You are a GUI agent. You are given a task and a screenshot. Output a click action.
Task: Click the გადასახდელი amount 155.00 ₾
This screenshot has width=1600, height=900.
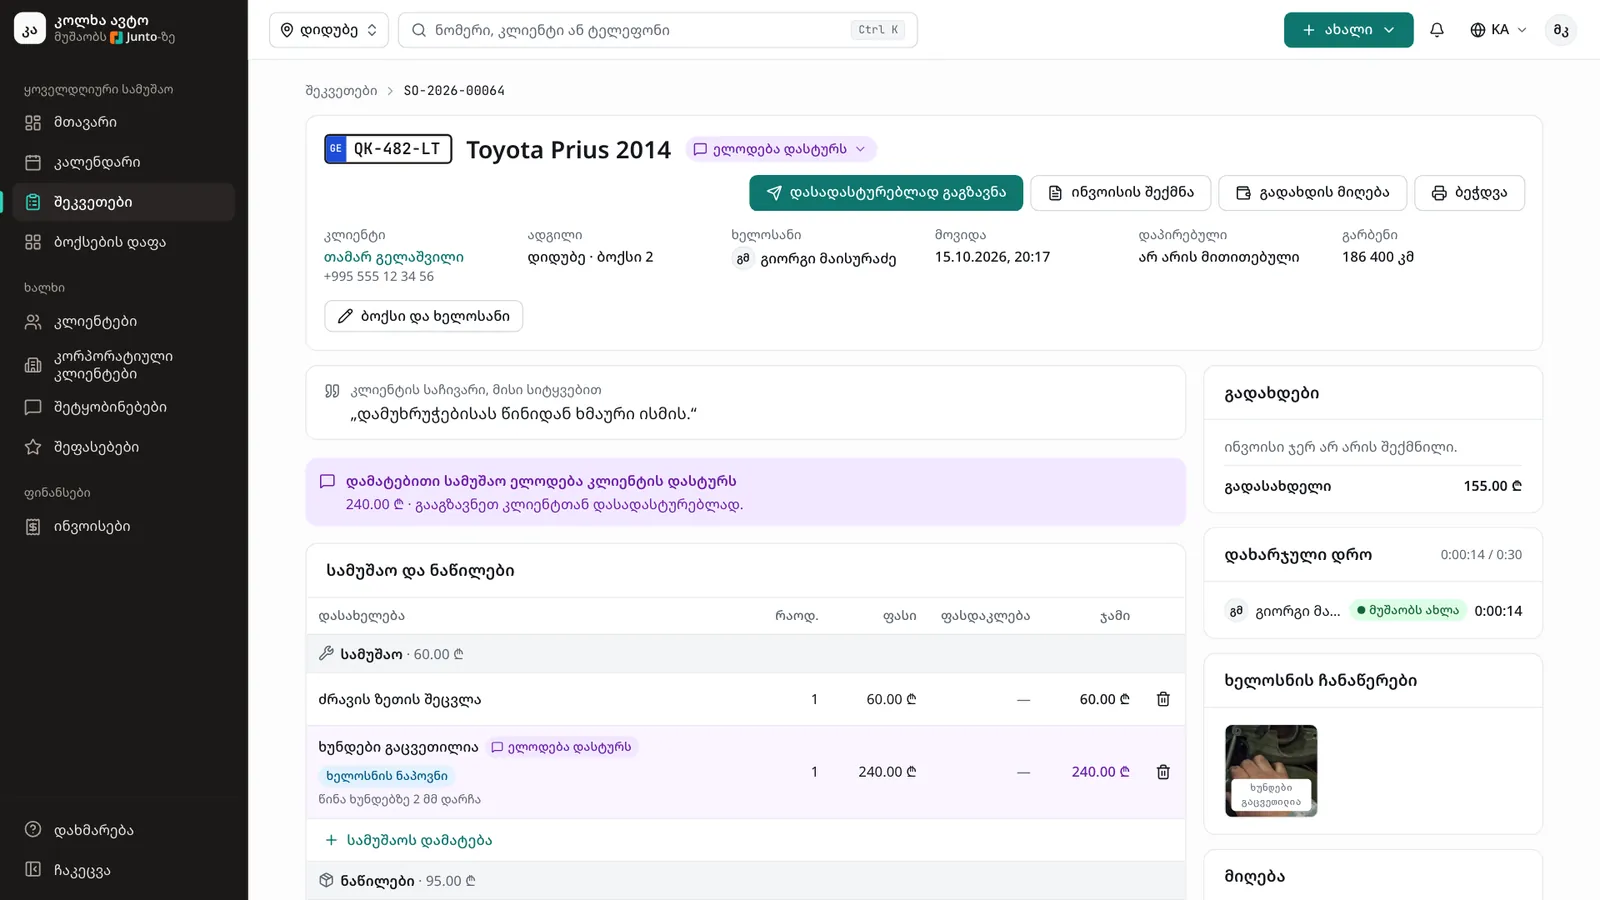pyautogui.click(x=1492, y=486)
